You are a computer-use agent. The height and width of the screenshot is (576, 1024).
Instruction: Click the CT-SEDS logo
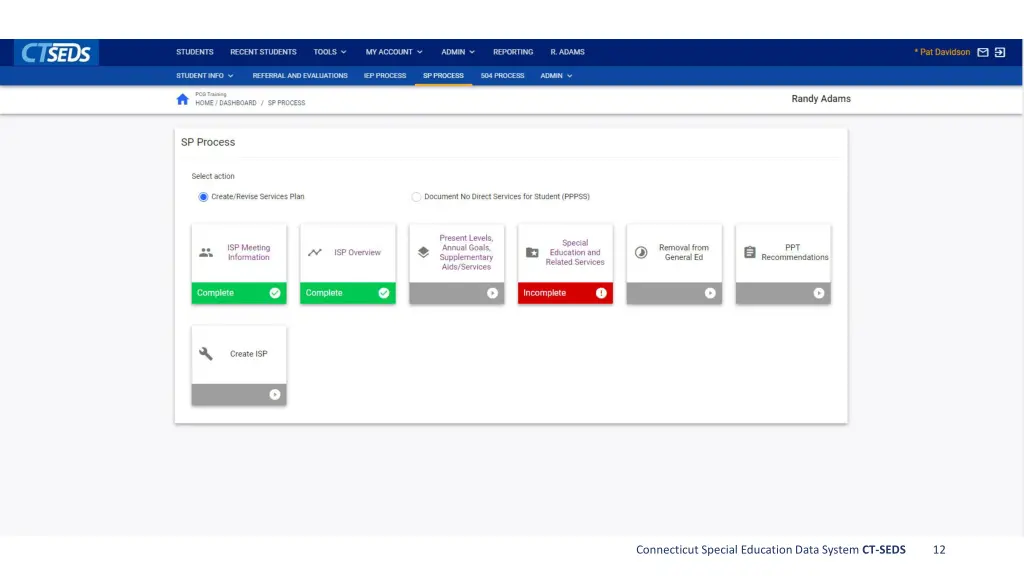click(x=57, y=53)
